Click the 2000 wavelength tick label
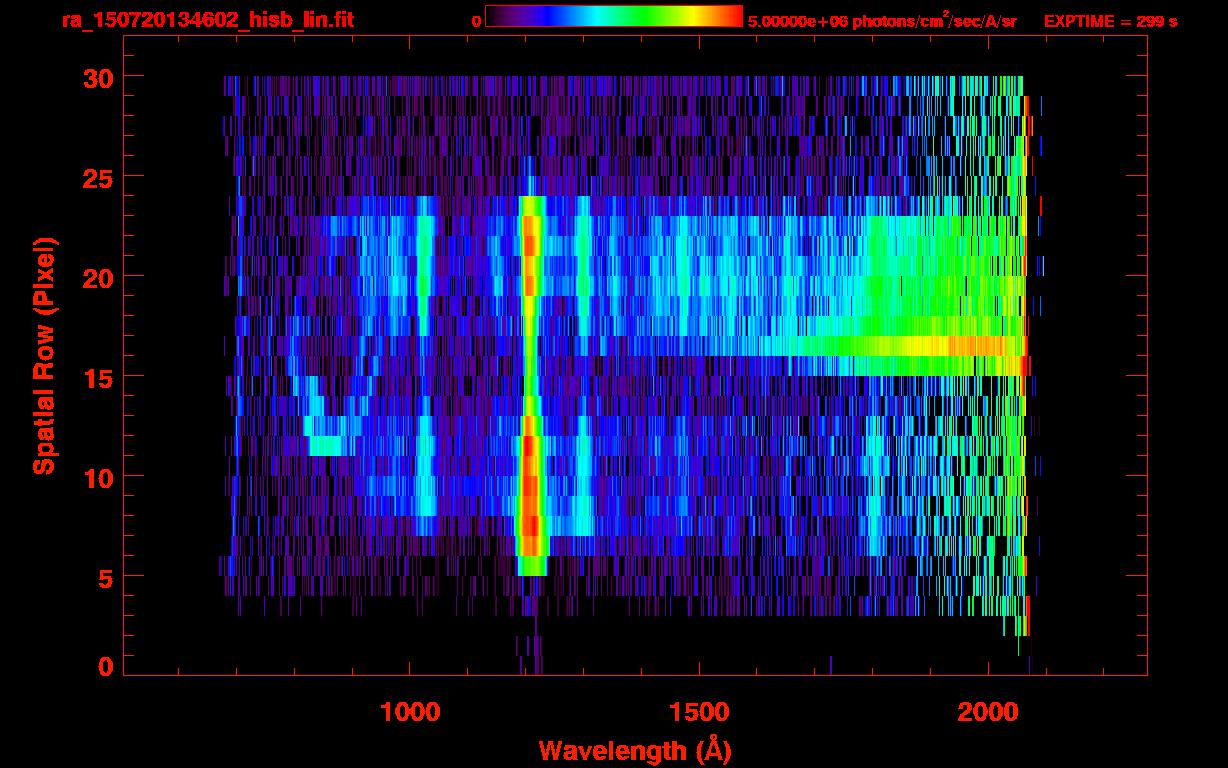This screenshot has height=768, width=1228. point(988,712)
